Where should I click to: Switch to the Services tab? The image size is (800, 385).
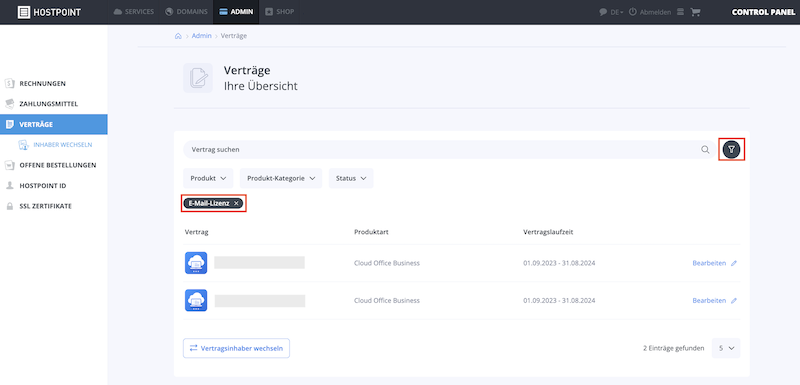pyautogui.click(x=133, y=12)
